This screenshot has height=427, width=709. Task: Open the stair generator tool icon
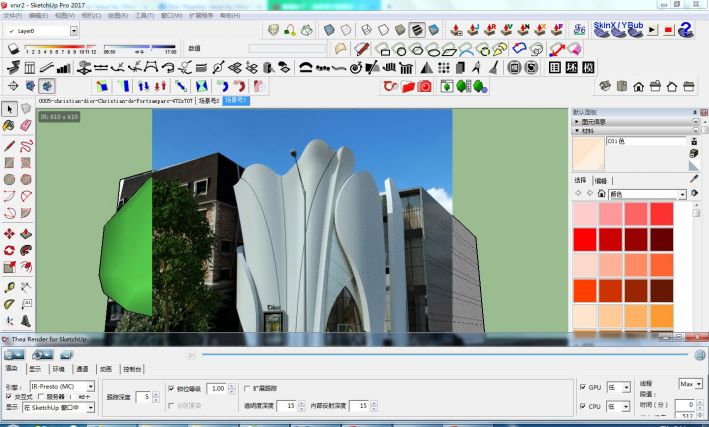pyautogui.click(x=13, y=67)
